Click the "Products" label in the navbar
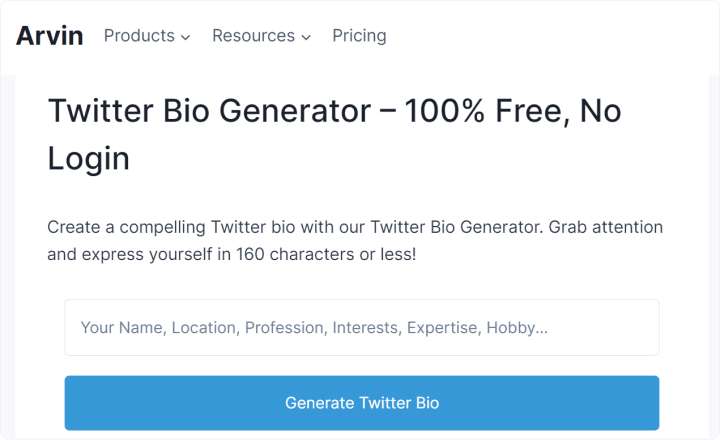Viewport: 720px width, 440px height. (139, 36)
